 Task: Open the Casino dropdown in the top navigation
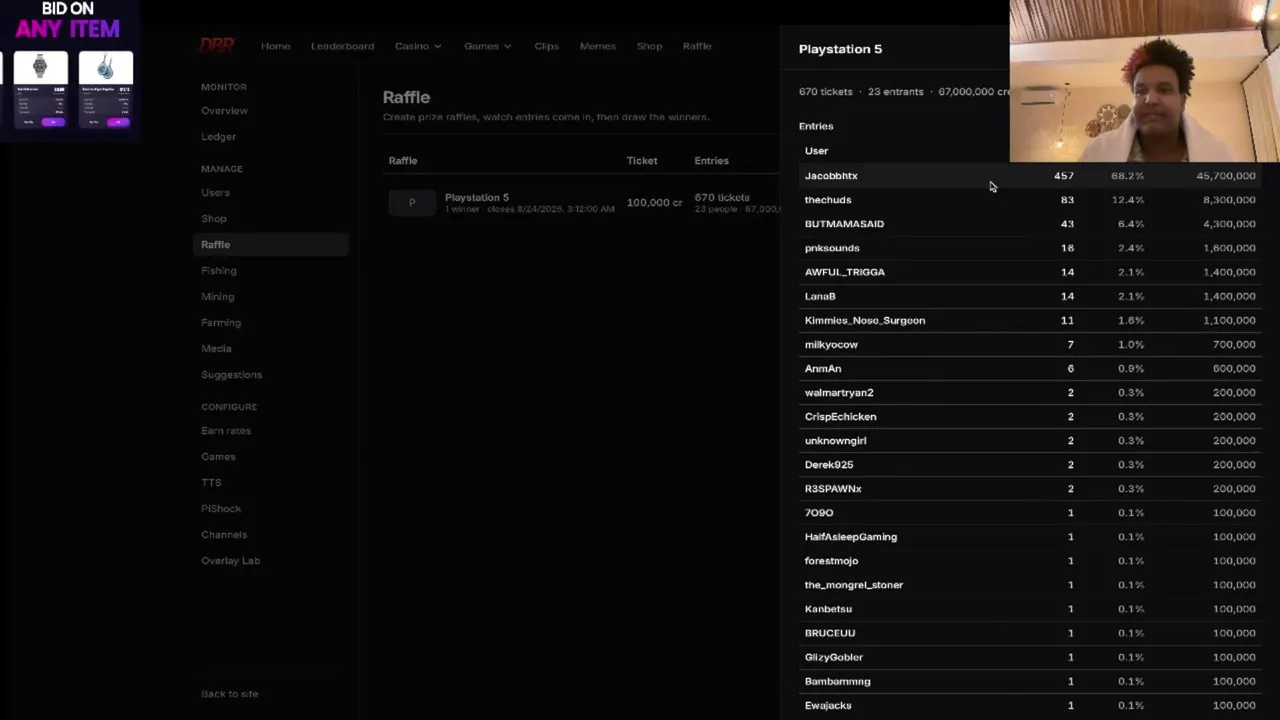418,46
